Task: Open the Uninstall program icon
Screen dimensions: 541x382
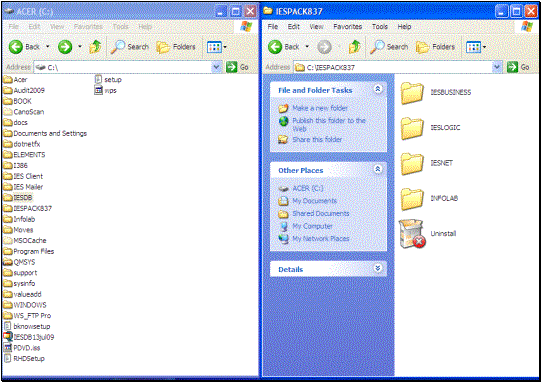Action: [x=412, y=234]
